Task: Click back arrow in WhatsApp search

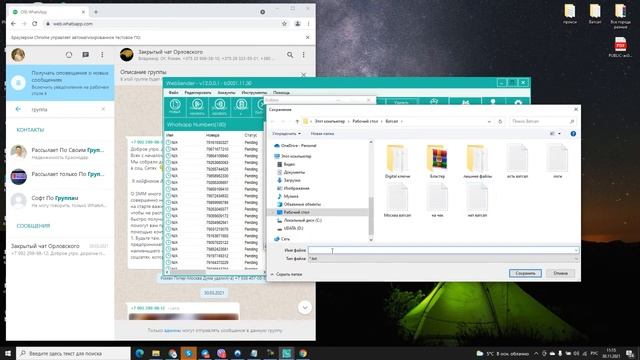Action: click(x=18, y=109)
